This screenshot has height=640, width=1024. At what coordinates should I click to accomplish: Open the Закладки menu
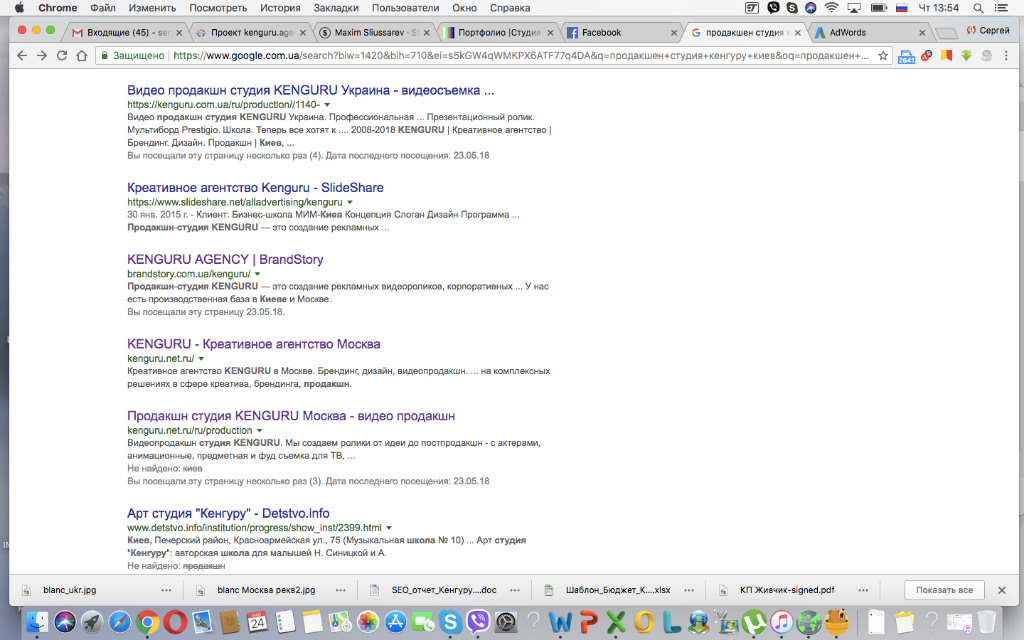[336, 8]
